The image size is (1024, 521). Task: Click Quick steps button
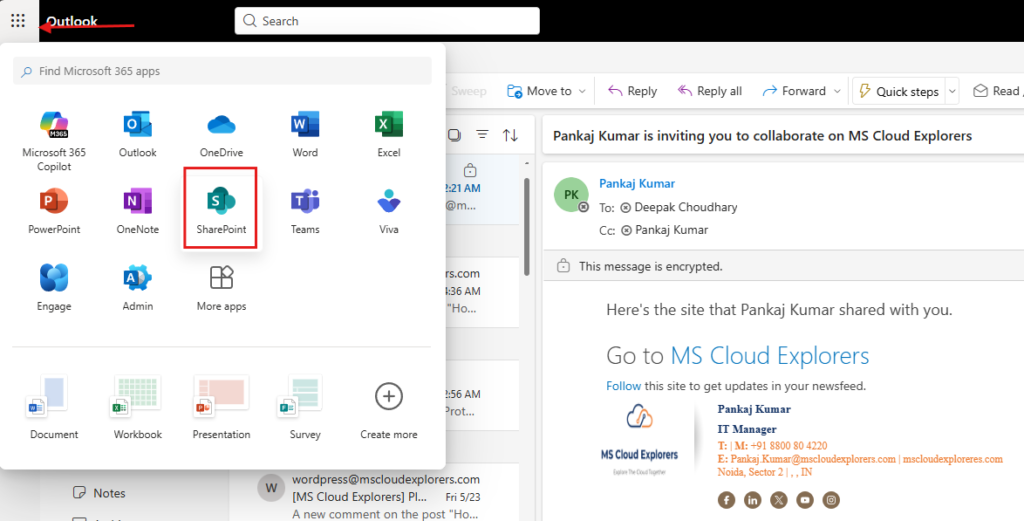coord(899,91)
